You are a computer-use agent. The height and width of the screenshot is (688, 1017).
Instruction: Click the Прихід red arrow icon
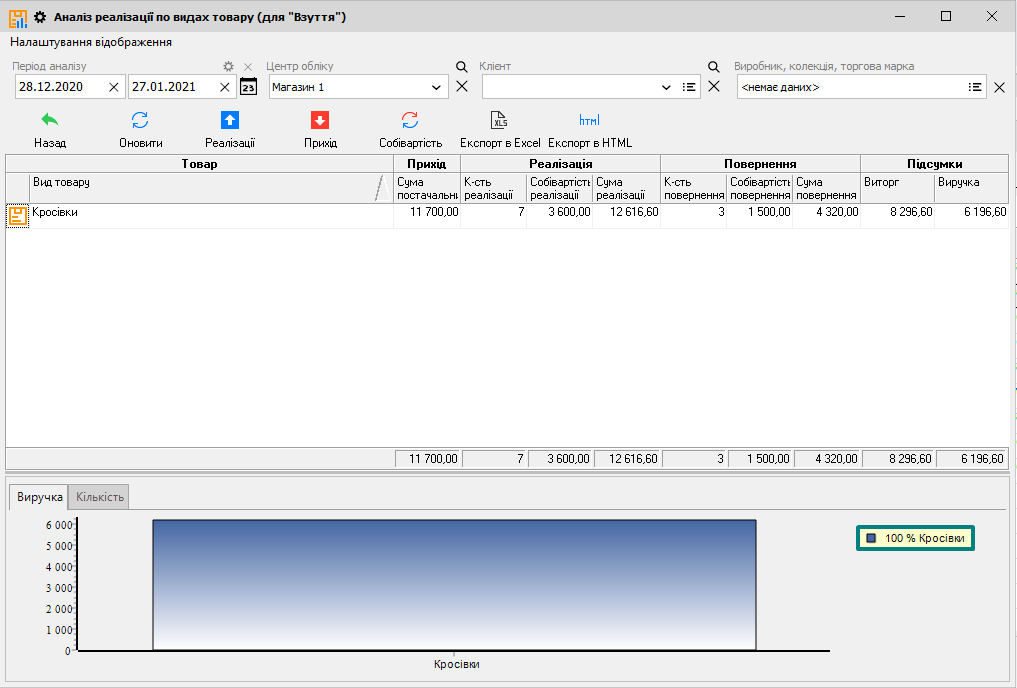coord(320,121)
